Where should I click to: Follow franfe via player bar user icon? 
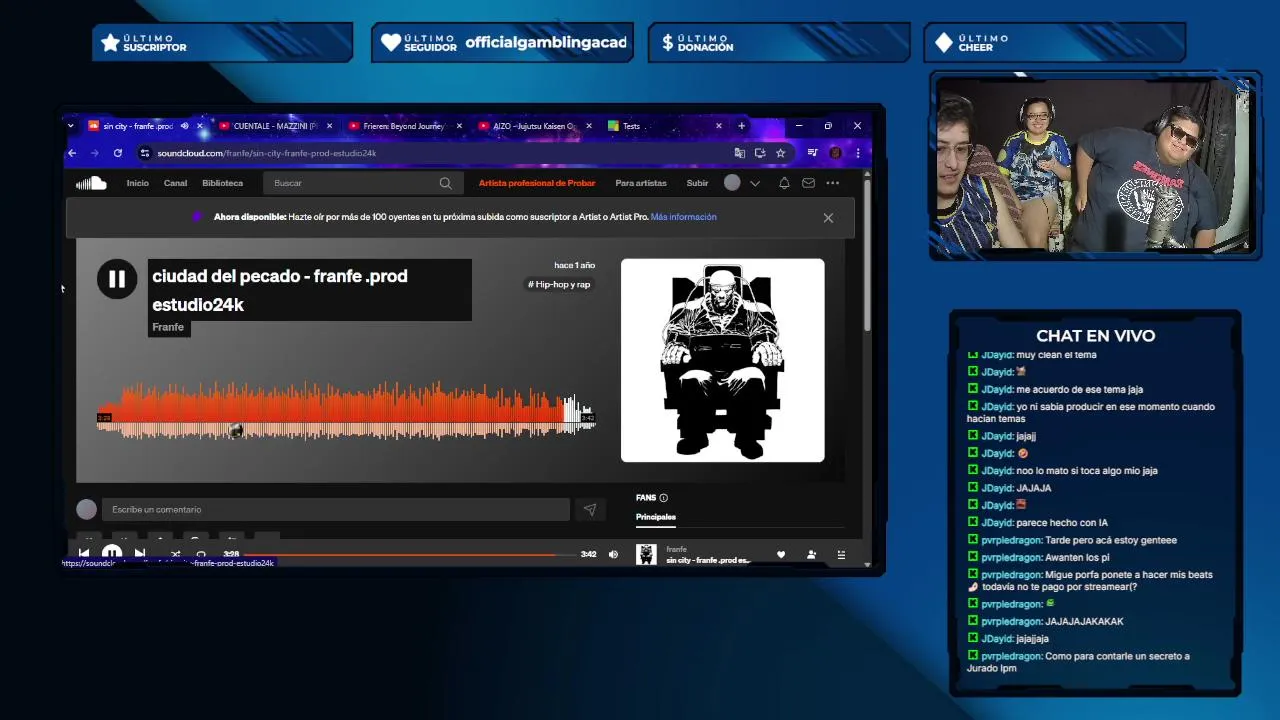tap(811, 554)
